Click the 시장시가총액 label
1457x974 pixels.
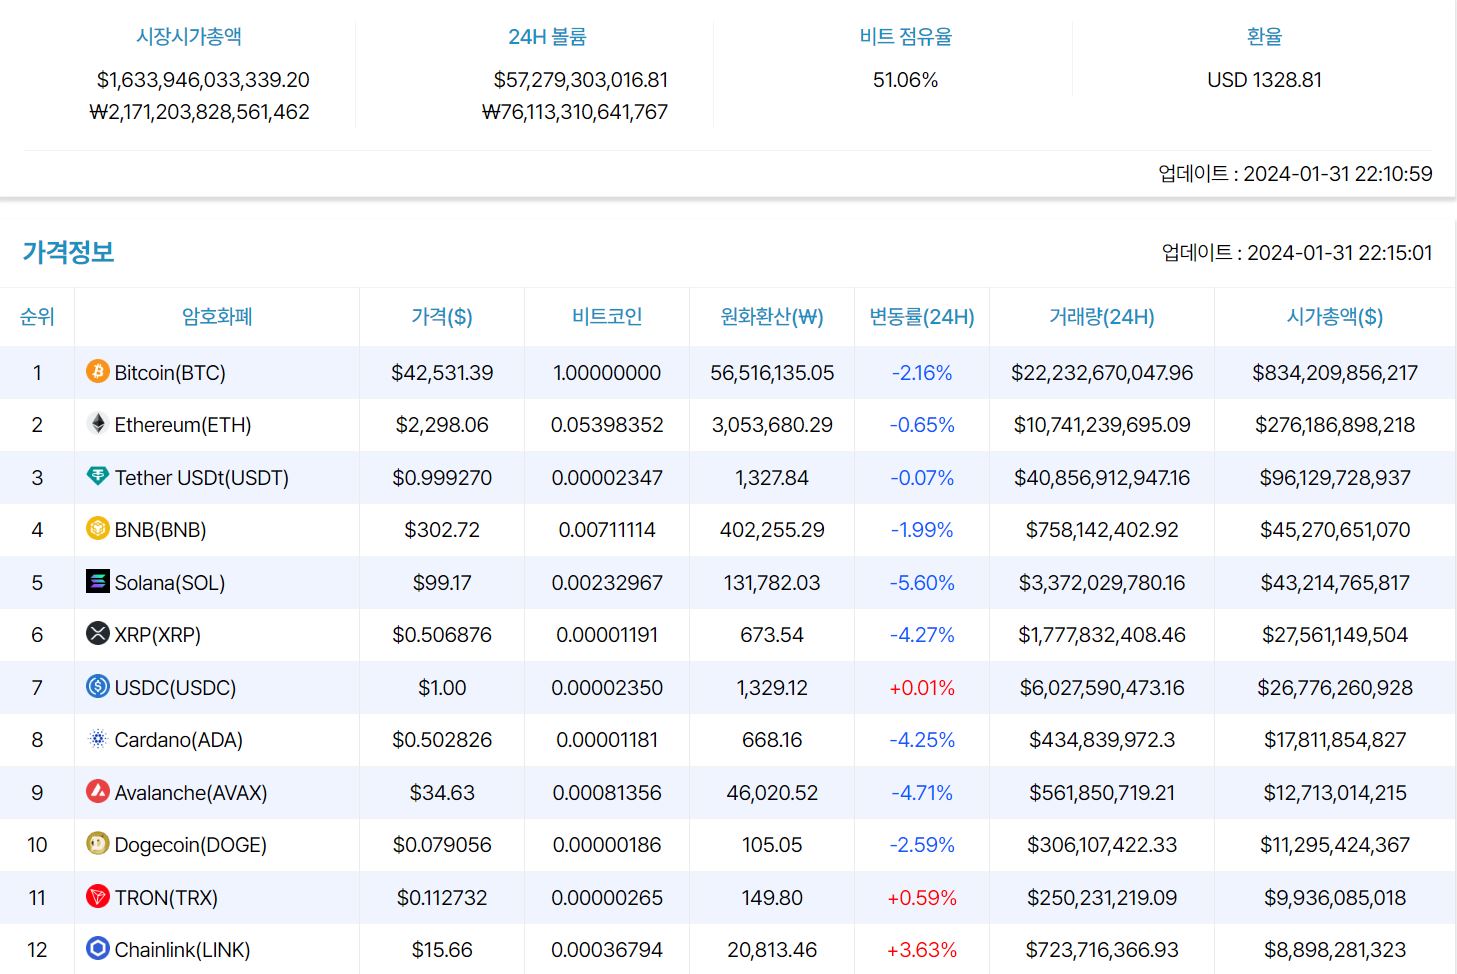[x=189, y=37]
